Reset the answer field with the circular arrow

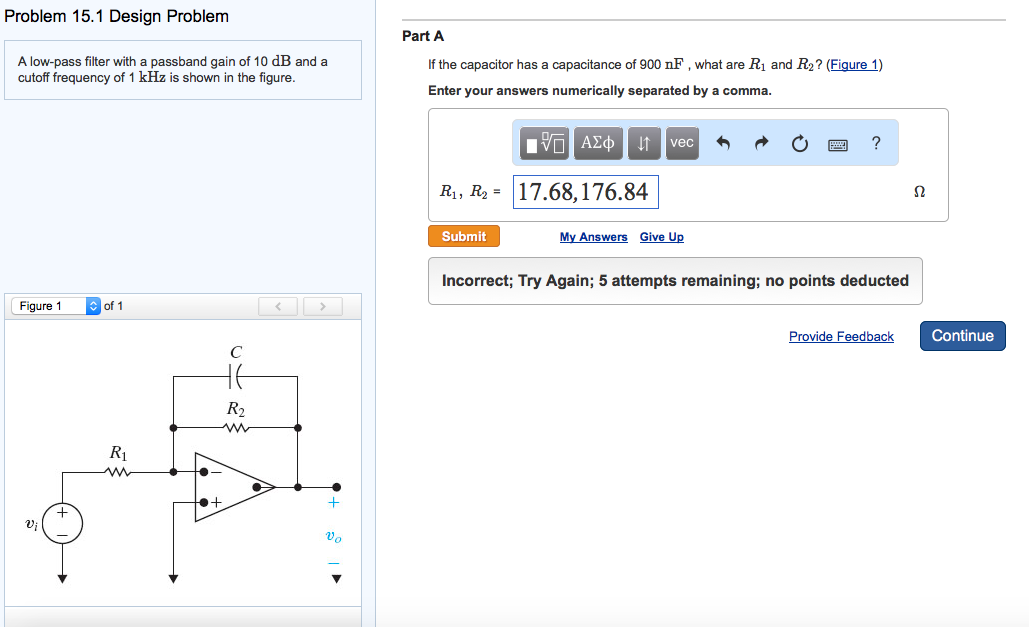click(799, 143)
